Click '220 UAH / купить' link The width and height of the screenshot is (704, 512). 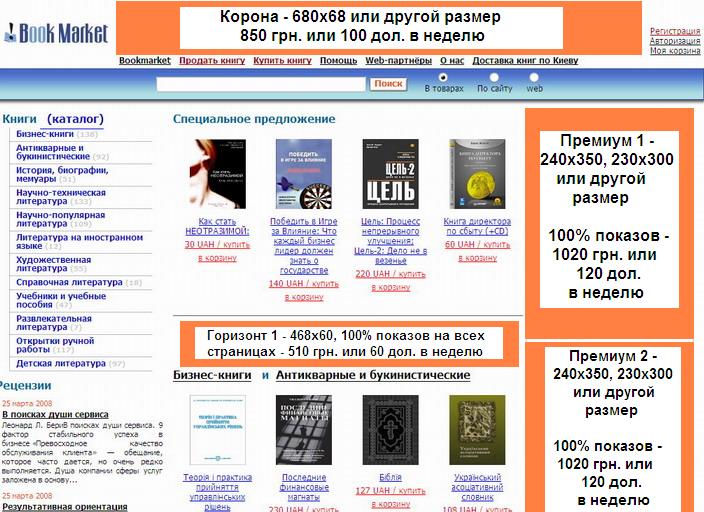click(391, 274)
